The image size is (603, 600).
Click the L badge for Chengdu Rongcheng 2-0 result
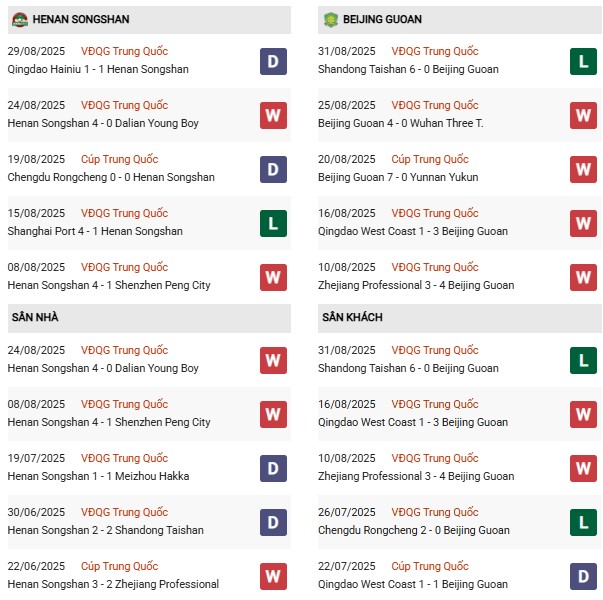tap(583, 522)
